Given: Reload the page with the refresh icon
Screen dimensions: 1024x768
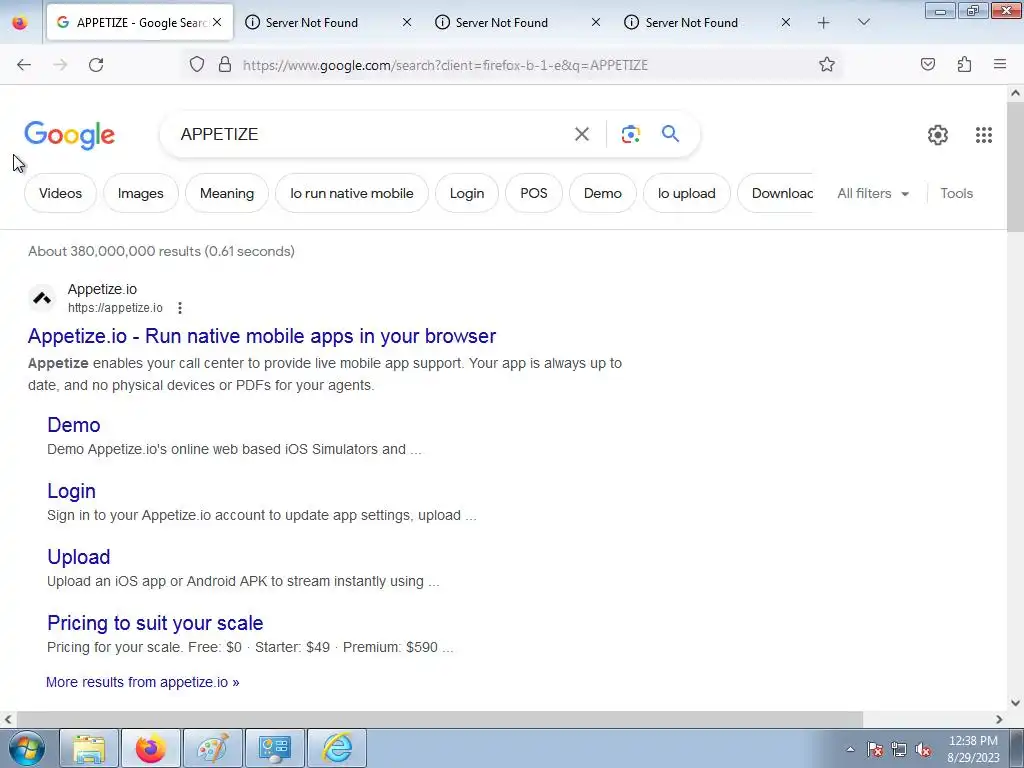Looking at the screenshot, I should [x=96, y=65].
